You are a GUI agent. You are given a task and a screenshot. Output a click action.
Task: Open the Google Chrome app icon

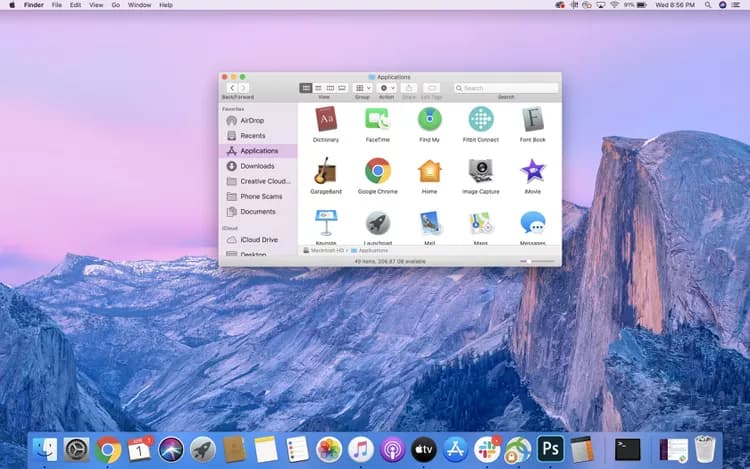coord(377,171)
